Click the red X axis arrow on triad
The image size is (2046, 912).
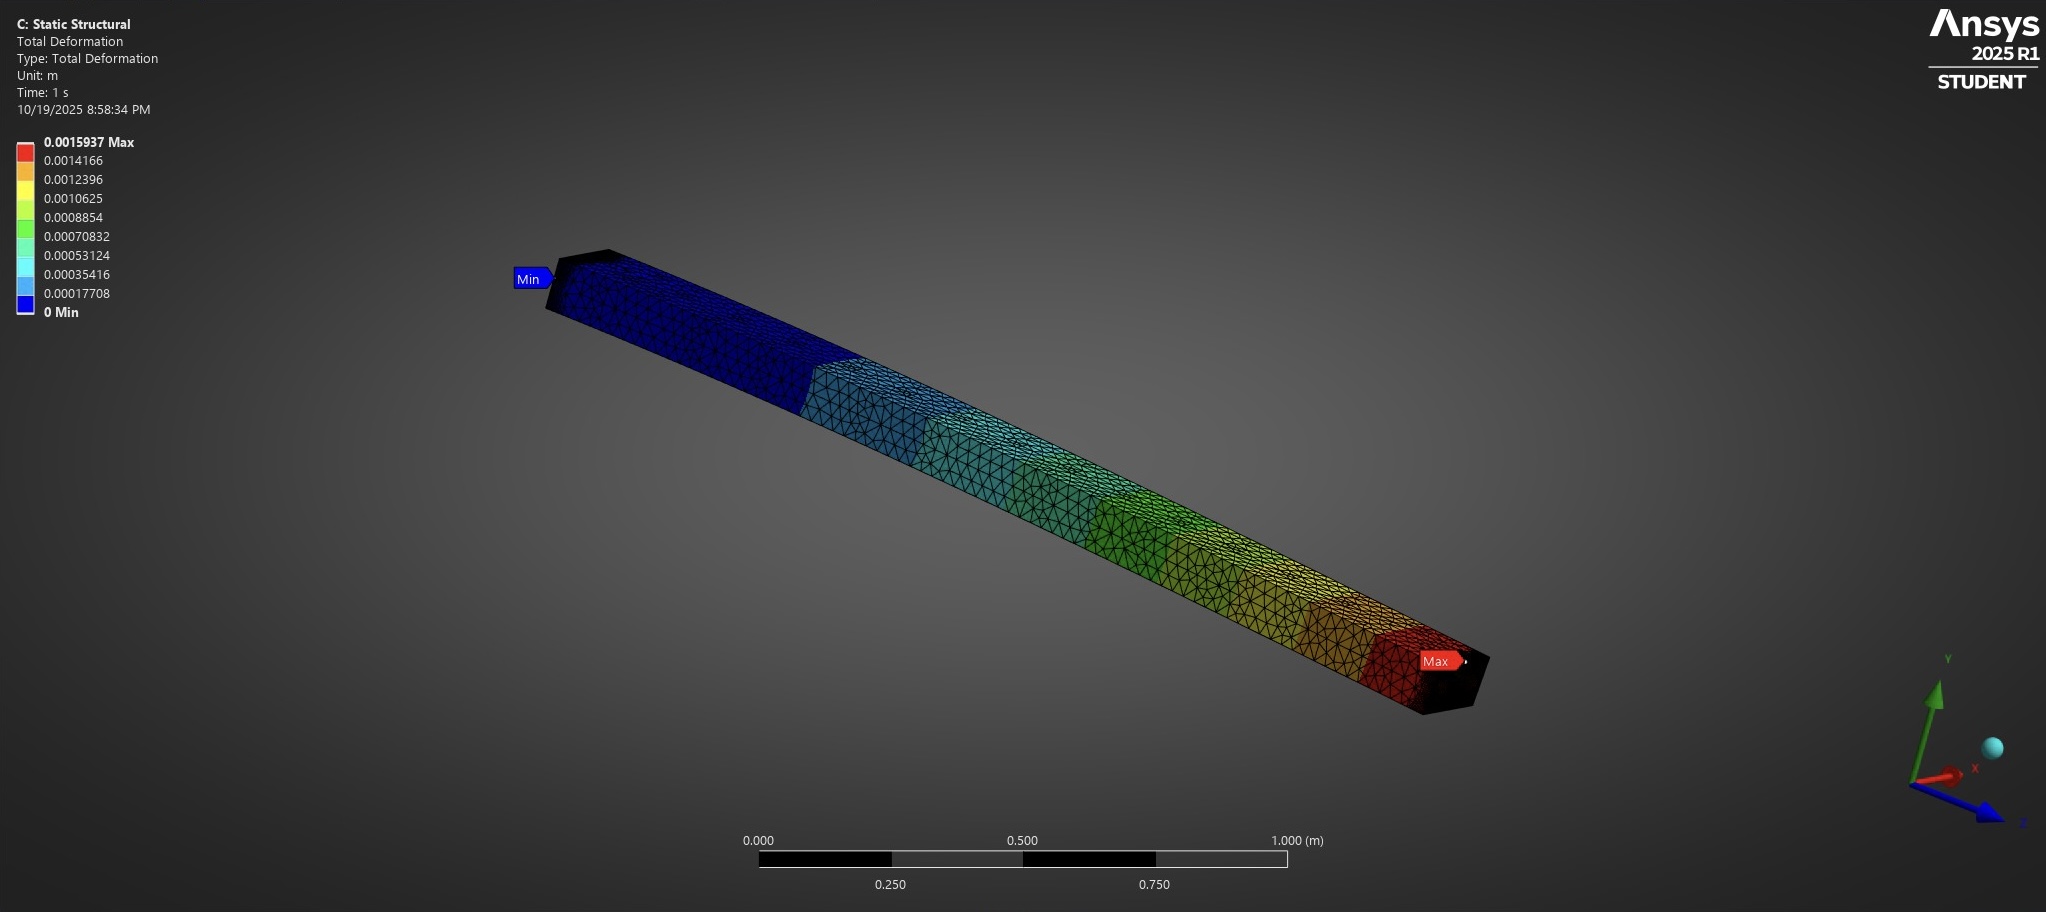(x=1940, y=777)
